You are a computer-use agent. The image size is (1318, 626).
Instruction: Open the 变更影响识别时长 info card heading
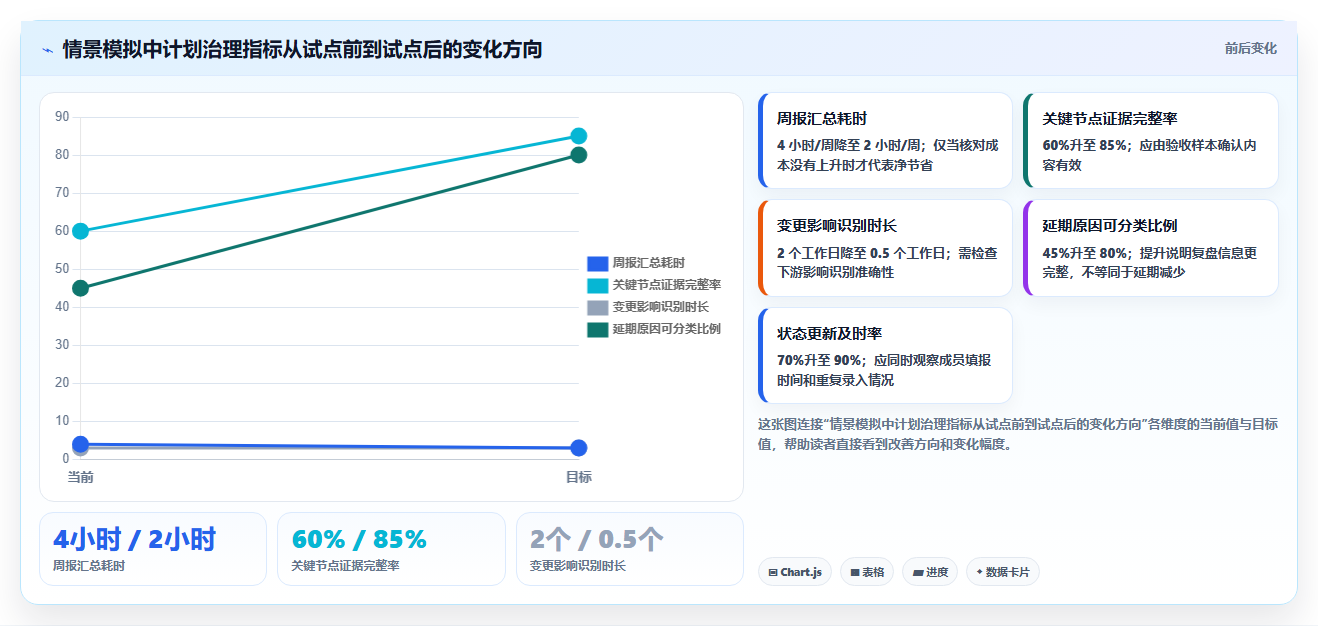[x=837, y=226]
